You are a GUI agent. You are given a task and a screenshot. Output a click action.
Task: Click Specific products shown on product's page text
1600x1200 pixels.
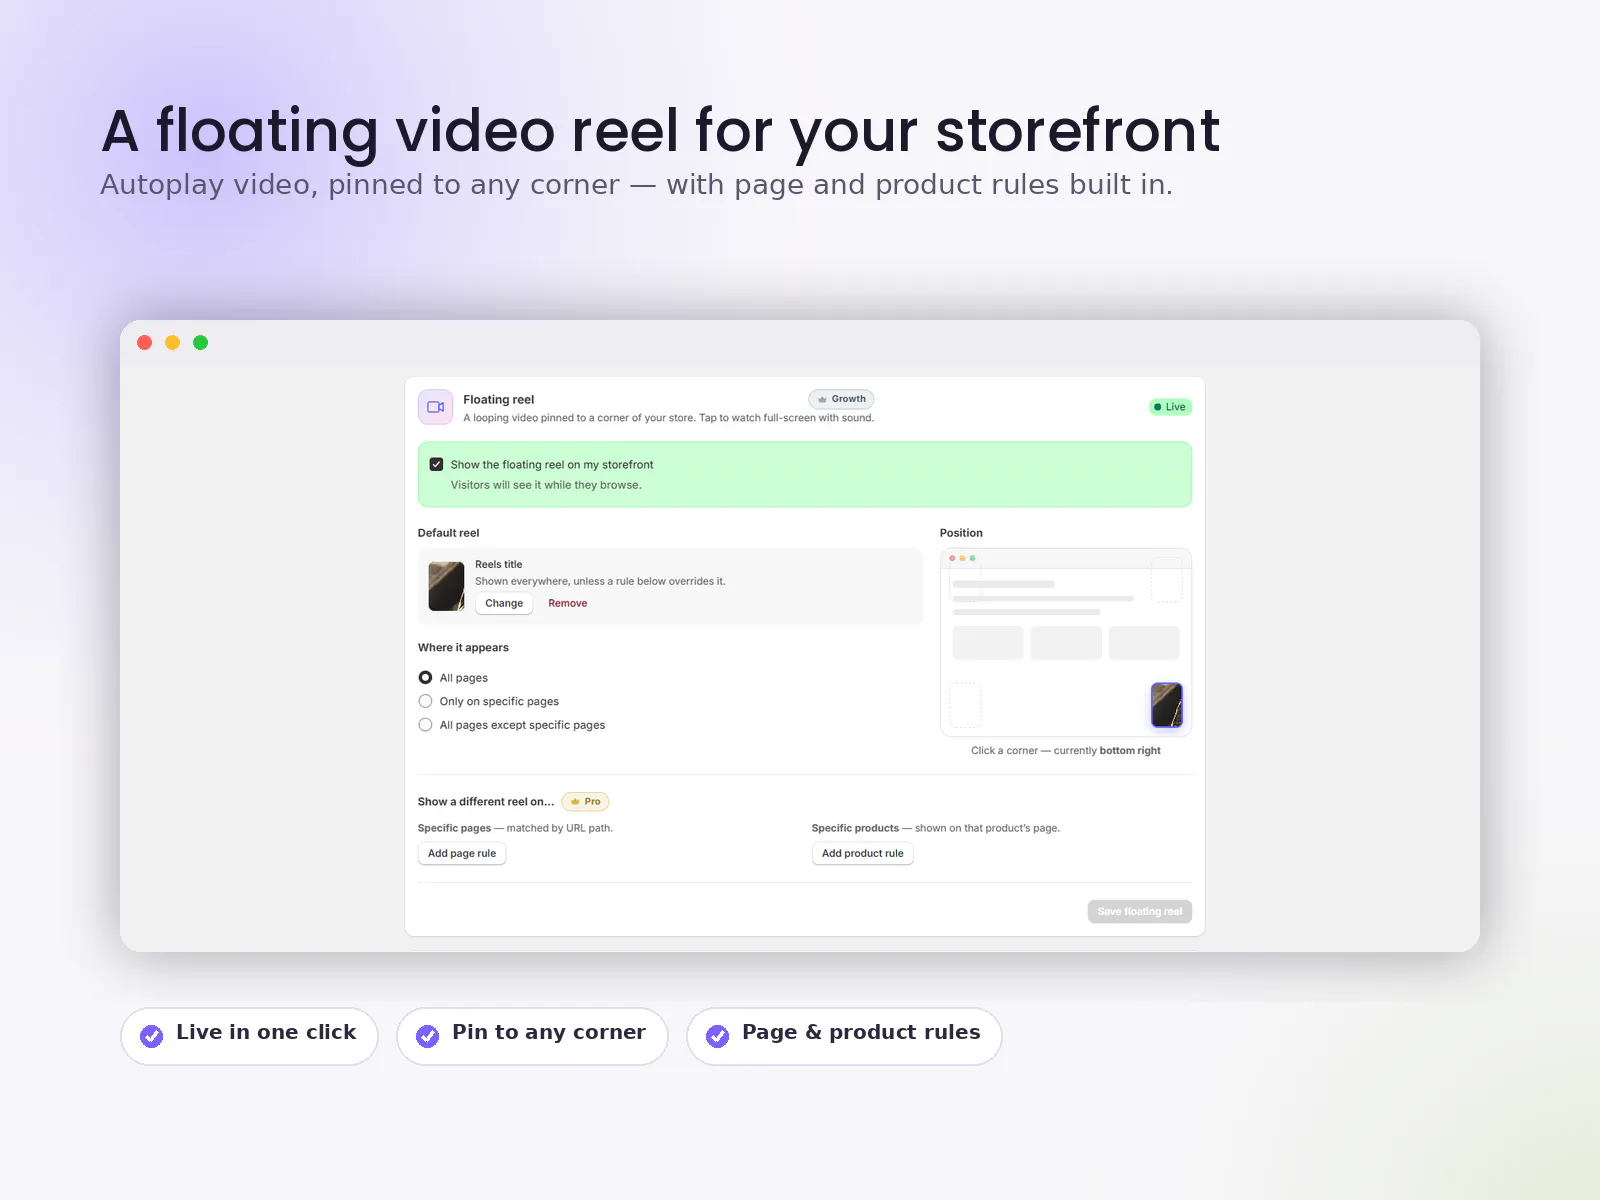click(936, 828)
